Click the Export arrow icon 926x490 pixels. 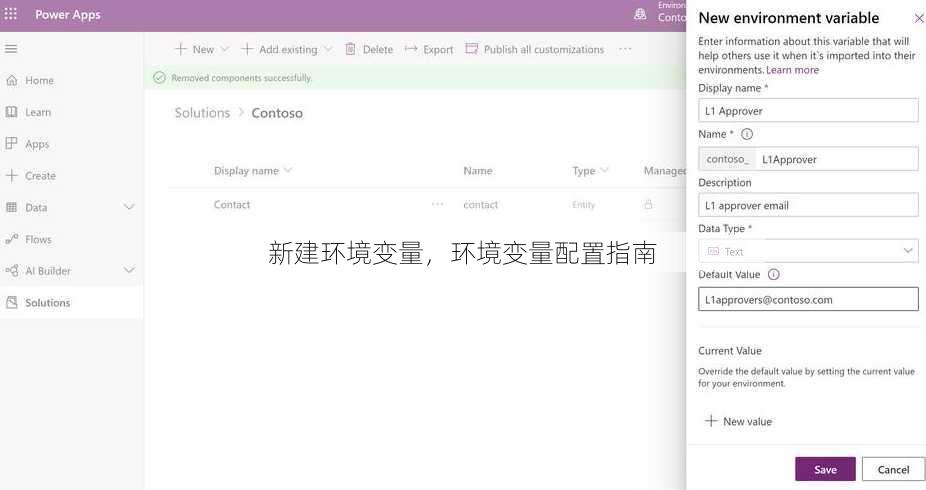tap(411, 49)
